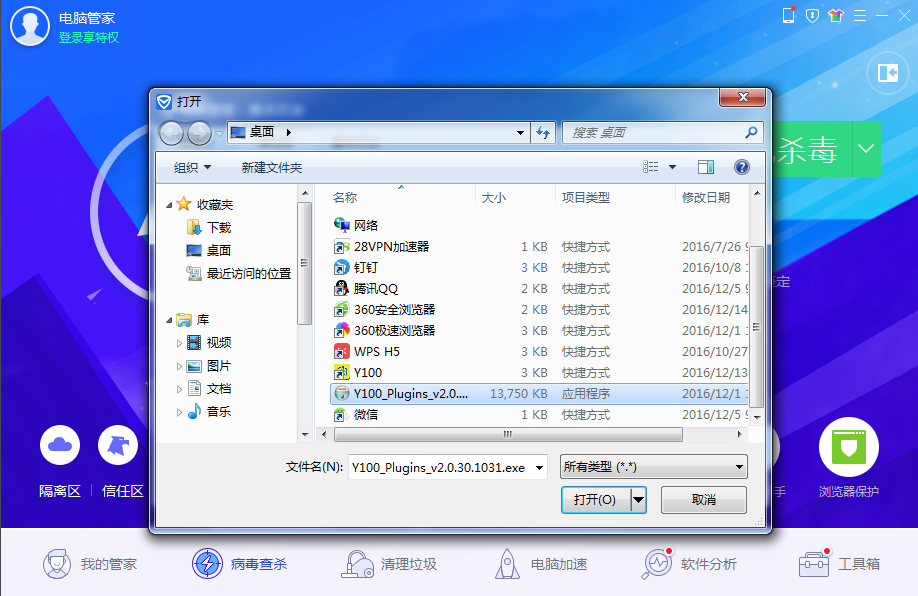
Task: Select 下载 in the favorites tree
Action: 218,227
